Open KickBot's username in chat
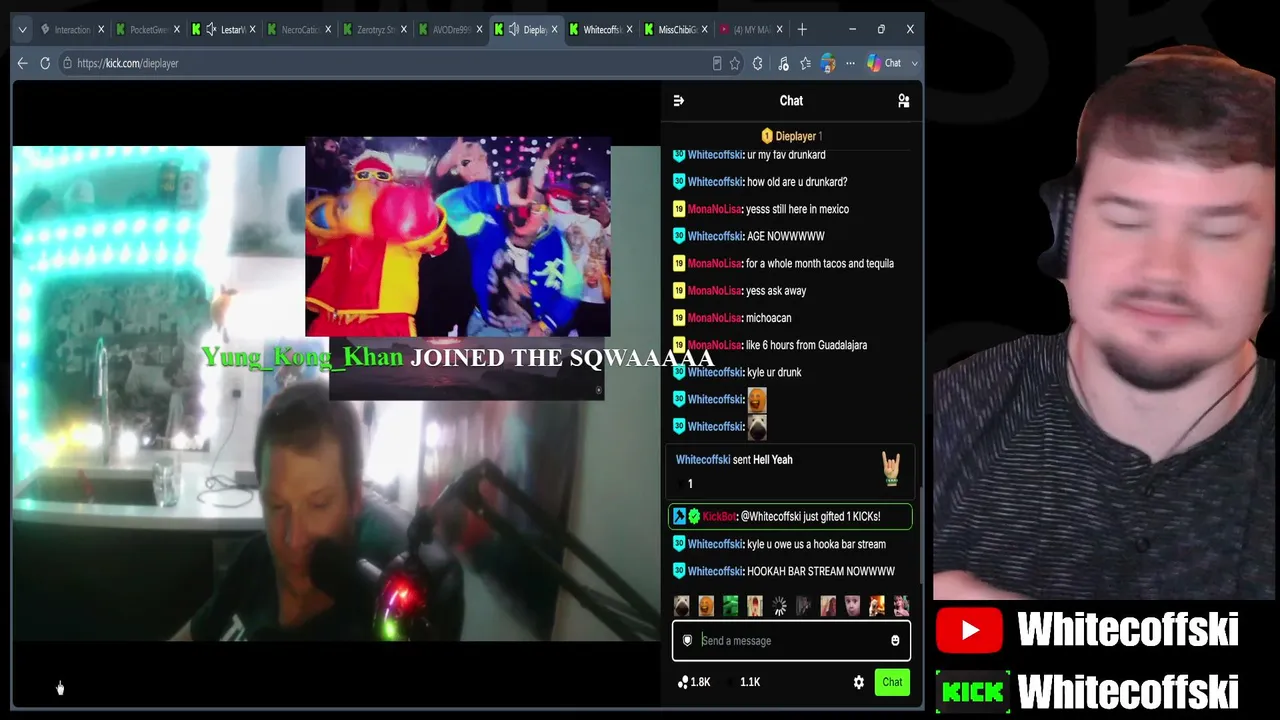 719,517
